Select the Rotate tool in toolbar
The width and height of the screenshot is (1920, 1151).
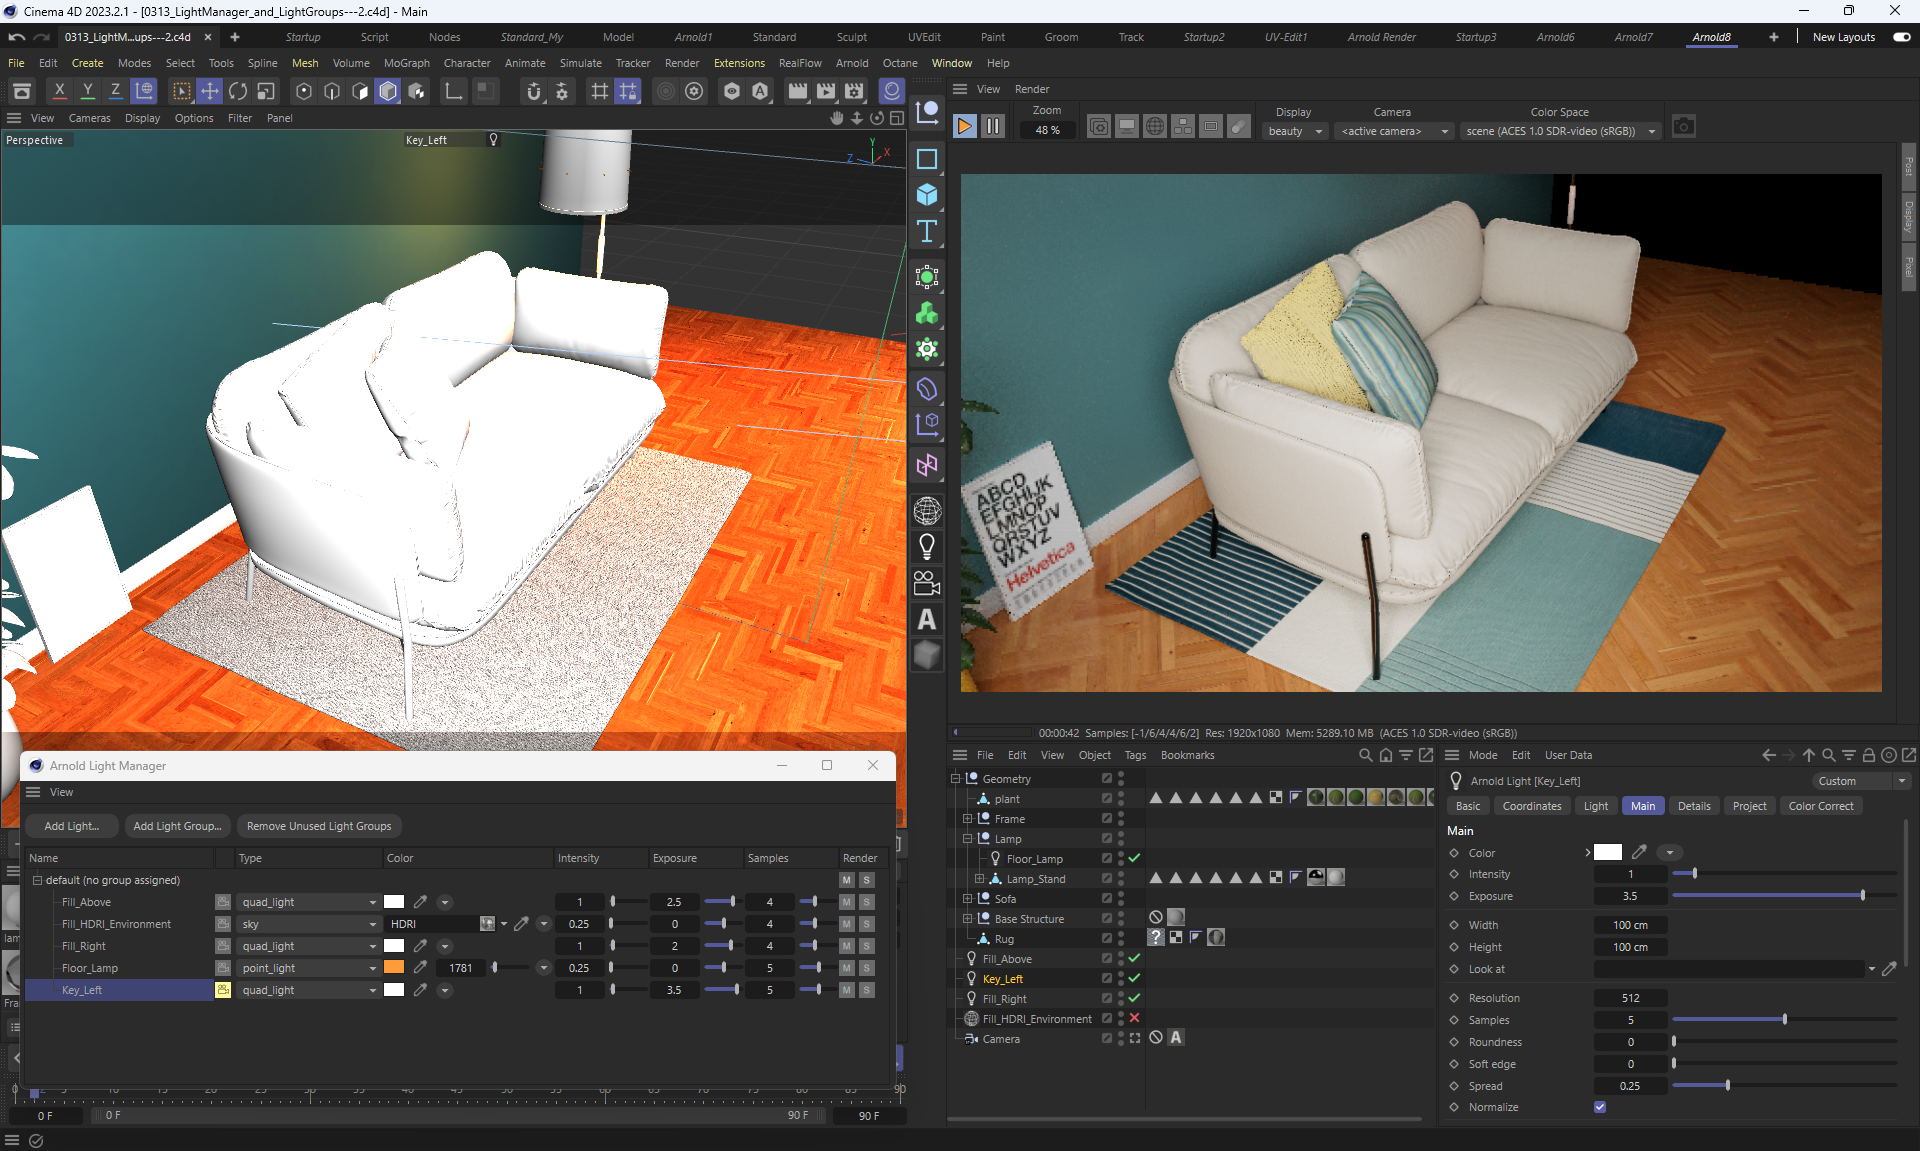tap(238, 92)
